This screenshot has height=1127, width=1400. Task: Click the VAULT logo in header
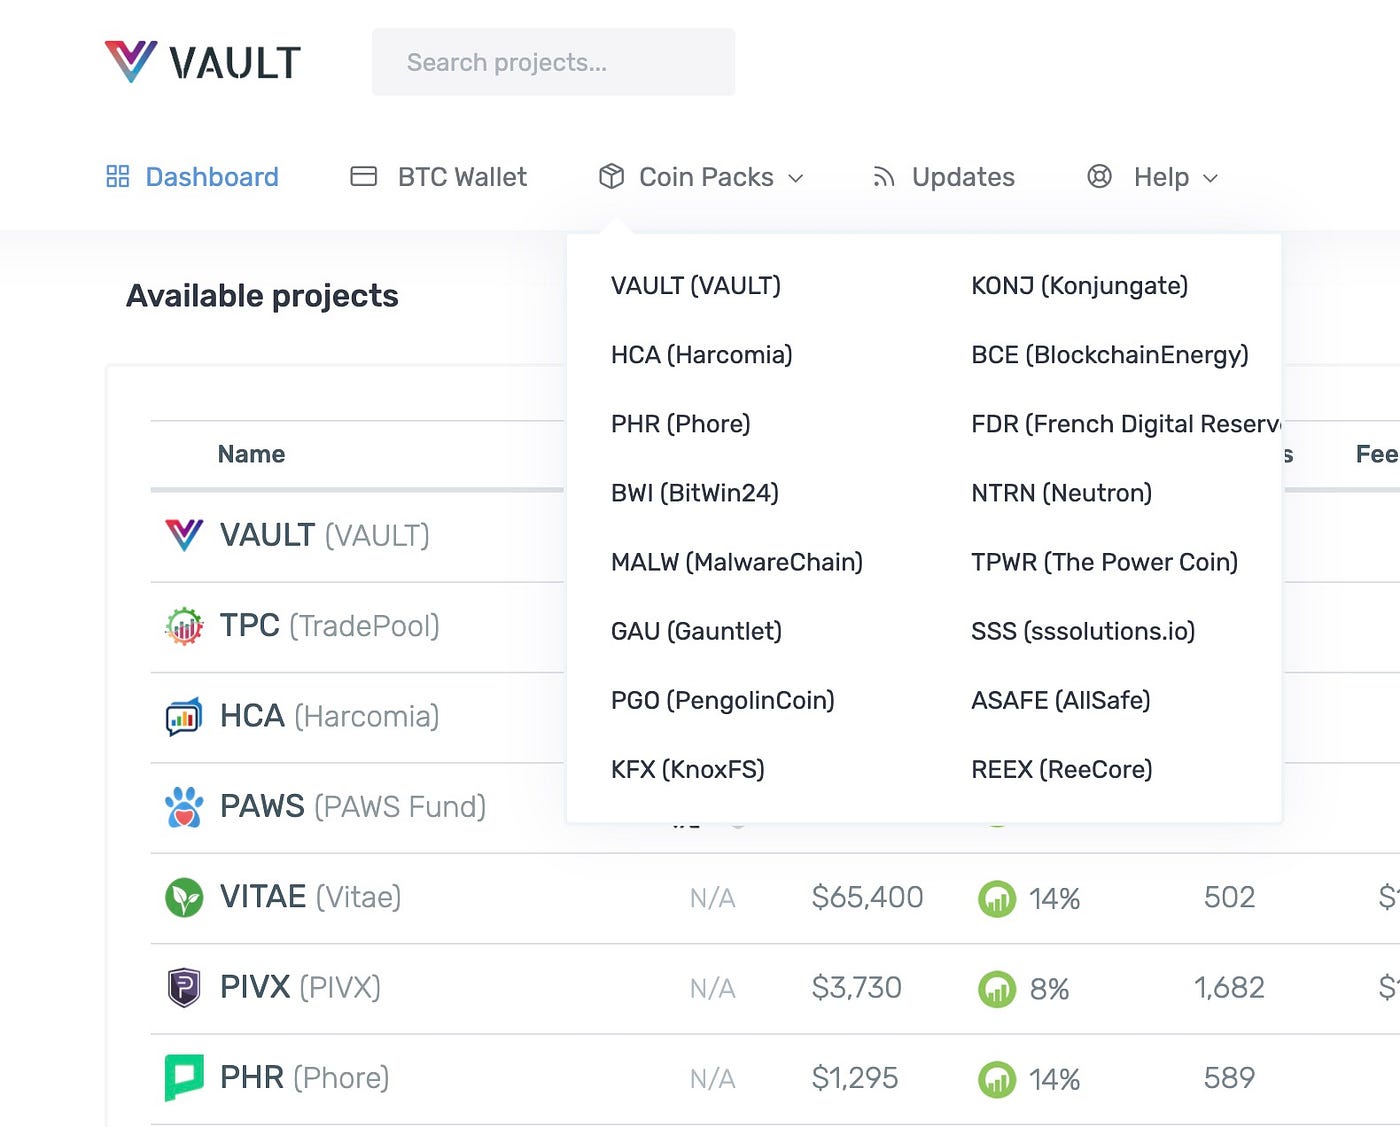pyautogui.click(x=202, y=62)
